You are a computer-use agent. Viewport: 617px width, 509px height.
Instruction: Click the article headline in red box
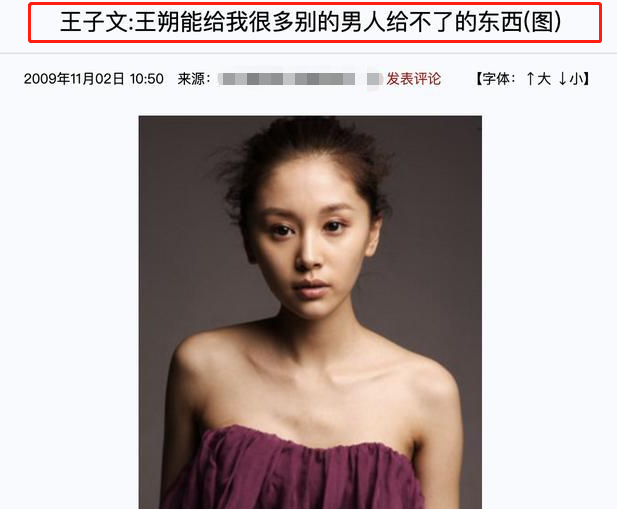(x=310, y=22)
